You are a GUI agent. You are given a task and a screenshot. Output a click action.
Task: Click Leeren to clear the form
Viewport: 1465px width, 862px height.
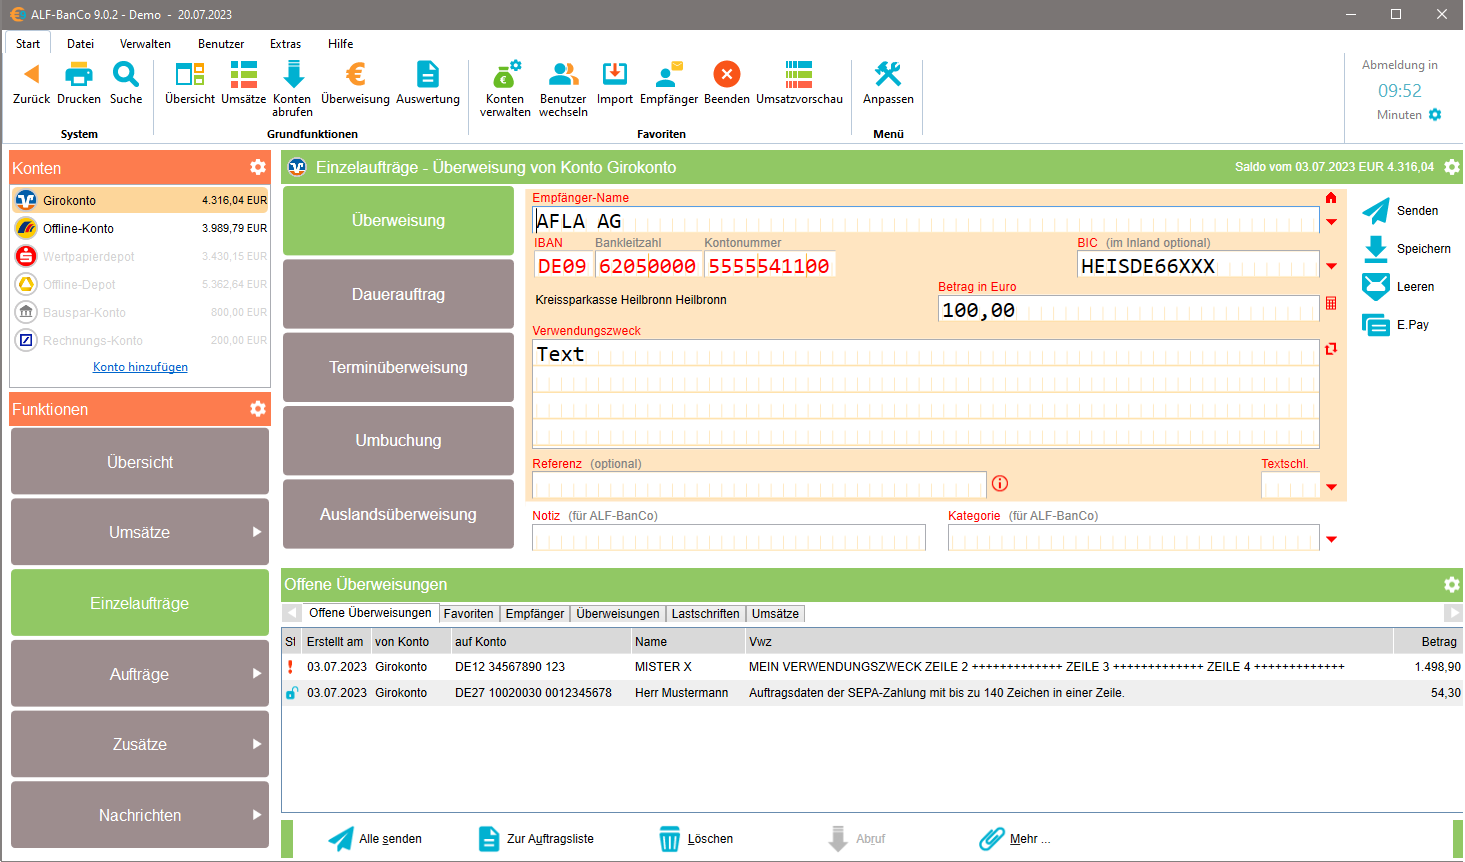tap(1398, 287)
